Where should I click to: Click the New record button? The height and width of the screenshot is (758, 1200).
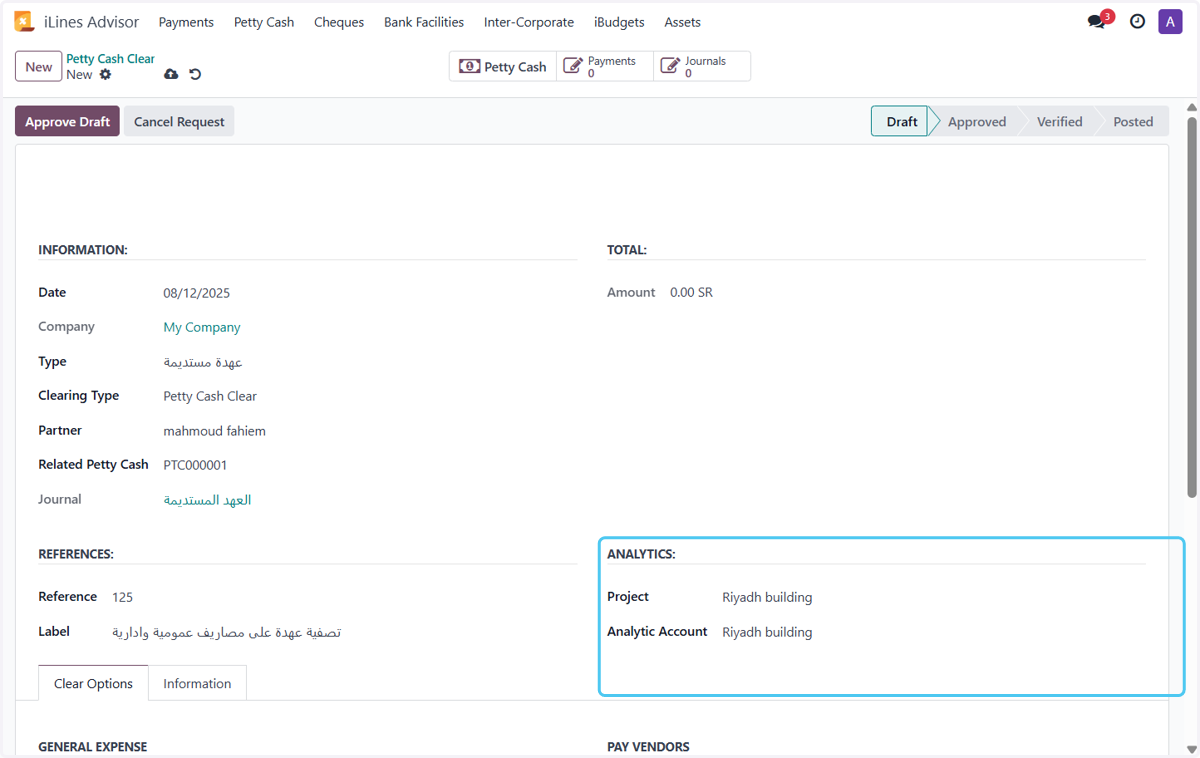(x=39, y=67)
